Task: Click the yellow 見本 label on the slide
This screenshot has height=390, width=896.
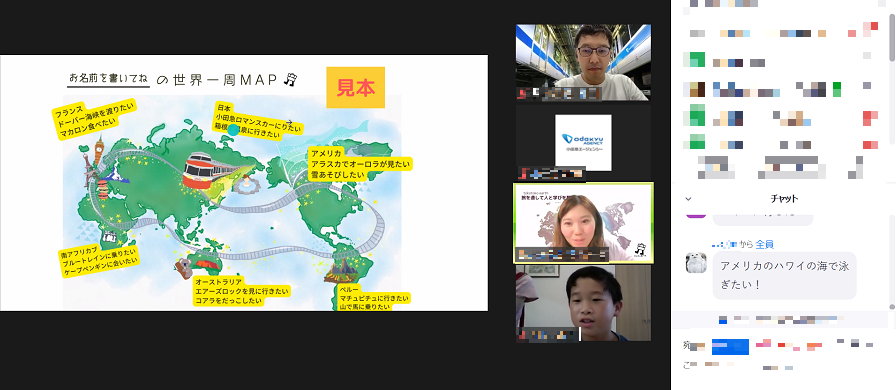Action: [355, 87]
